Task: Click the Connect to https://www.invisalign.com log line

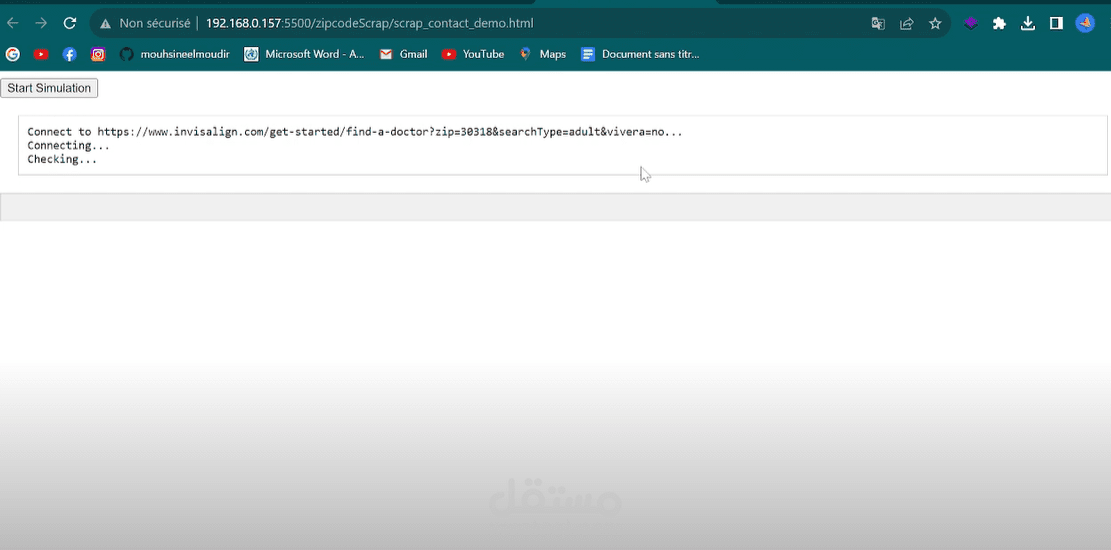Action: click(x=354, y=132)
